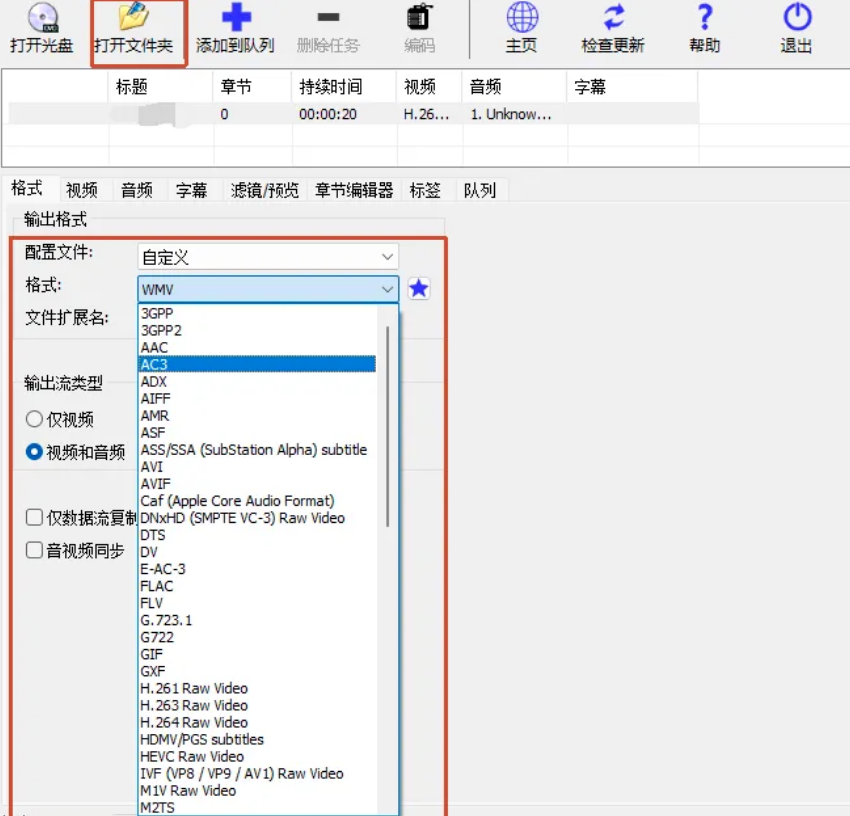Image resolution: width=850 pixels, height=816 pixels.
Task: Open folder via 打开文件夹 icon
Action: pyautogui.click(x=133, y=16)
